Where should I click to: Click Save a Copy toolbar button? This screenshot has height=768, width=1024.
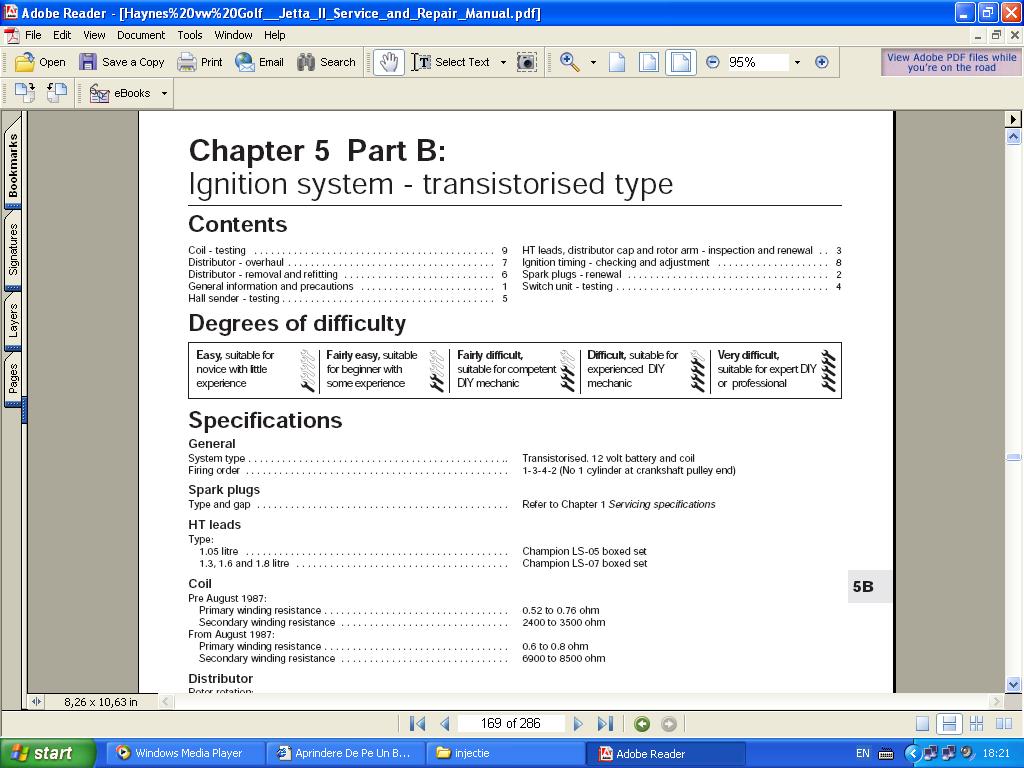point(121,62)
